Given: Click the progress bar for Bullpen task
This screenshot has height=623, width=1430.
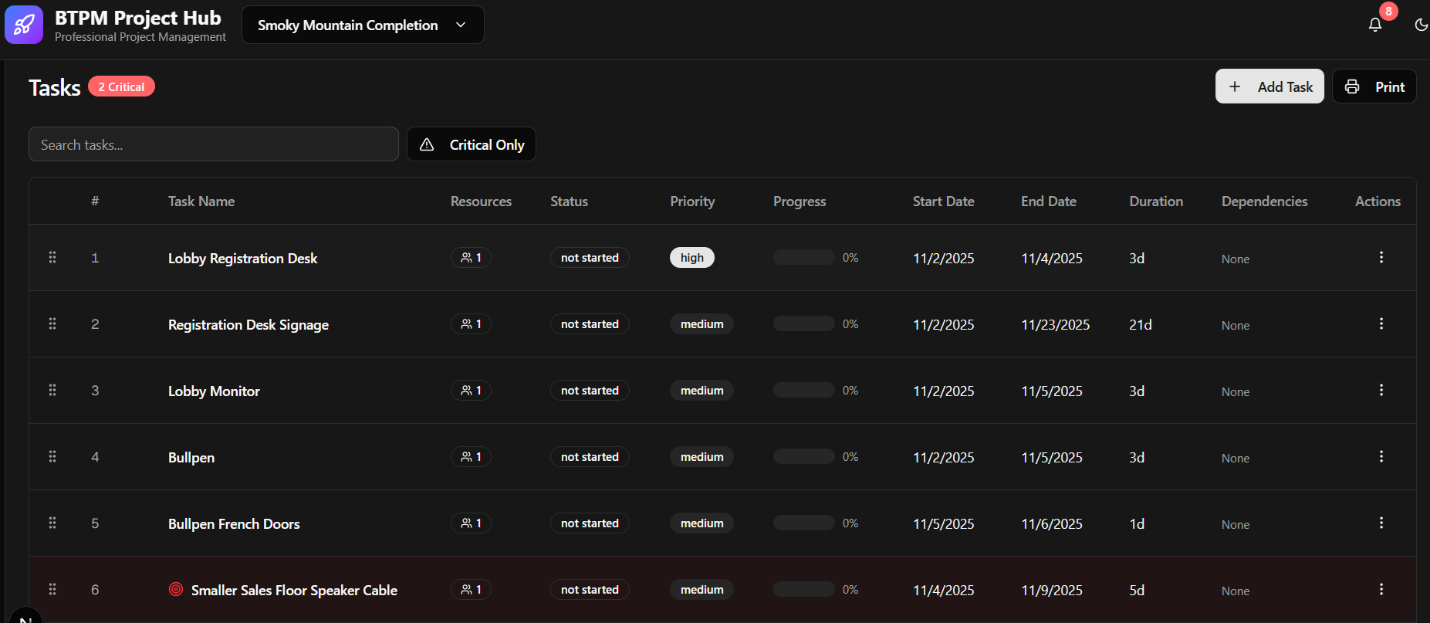Looking at the screenshot, I should point(804,457).
